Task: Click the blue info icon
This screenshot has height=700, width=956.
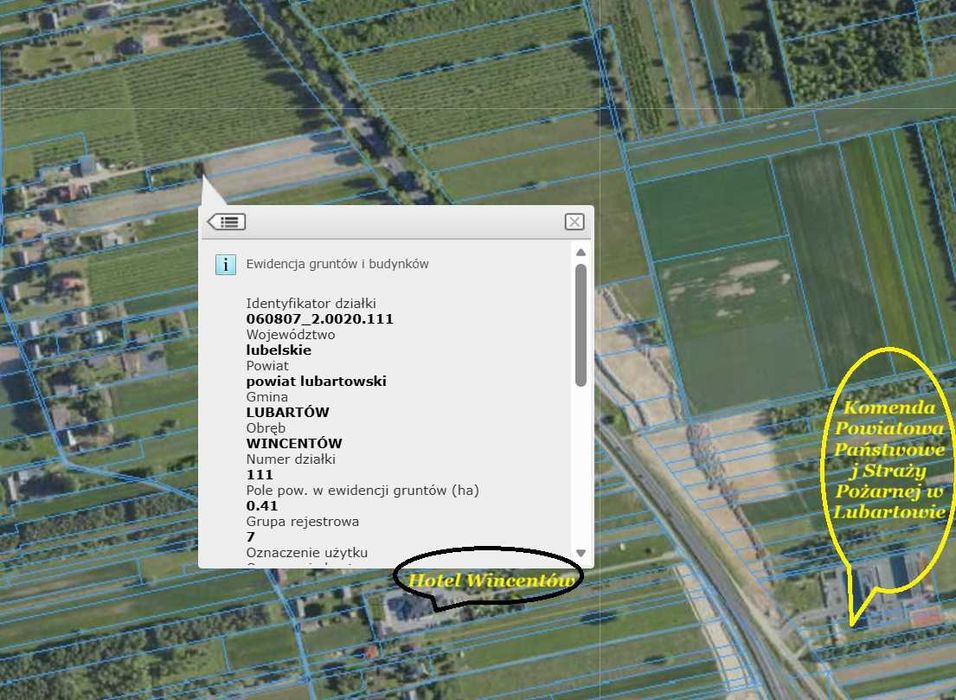Action: 226,265
